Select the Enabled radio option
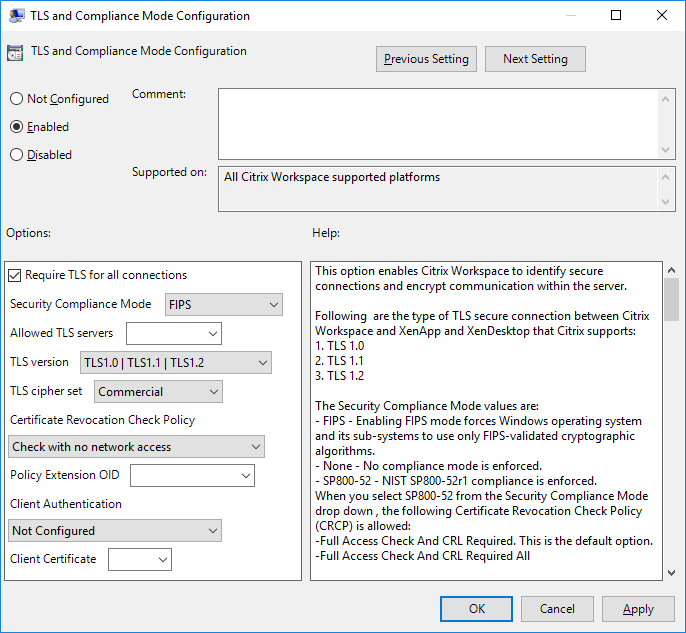The height and width of the screenshot is (633, 686). tap(16, 127)
